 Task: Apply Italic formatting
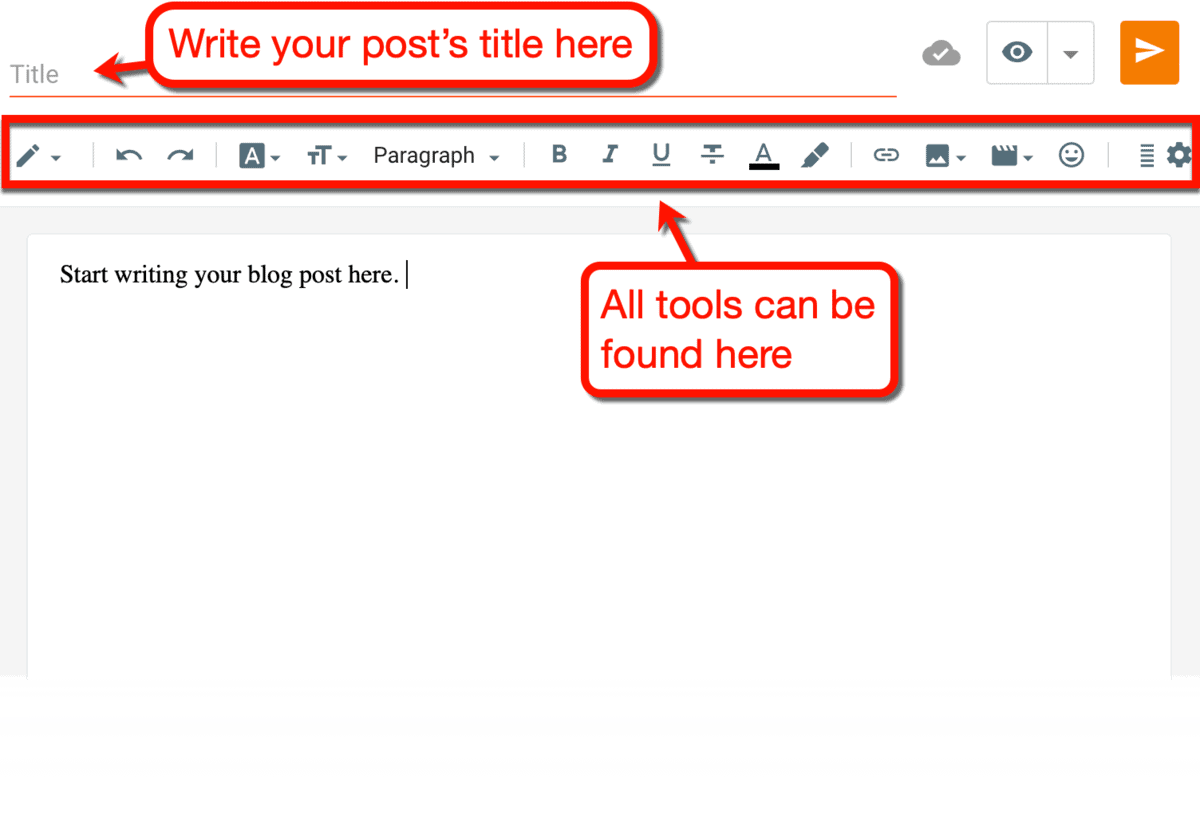tap(610, 155)
